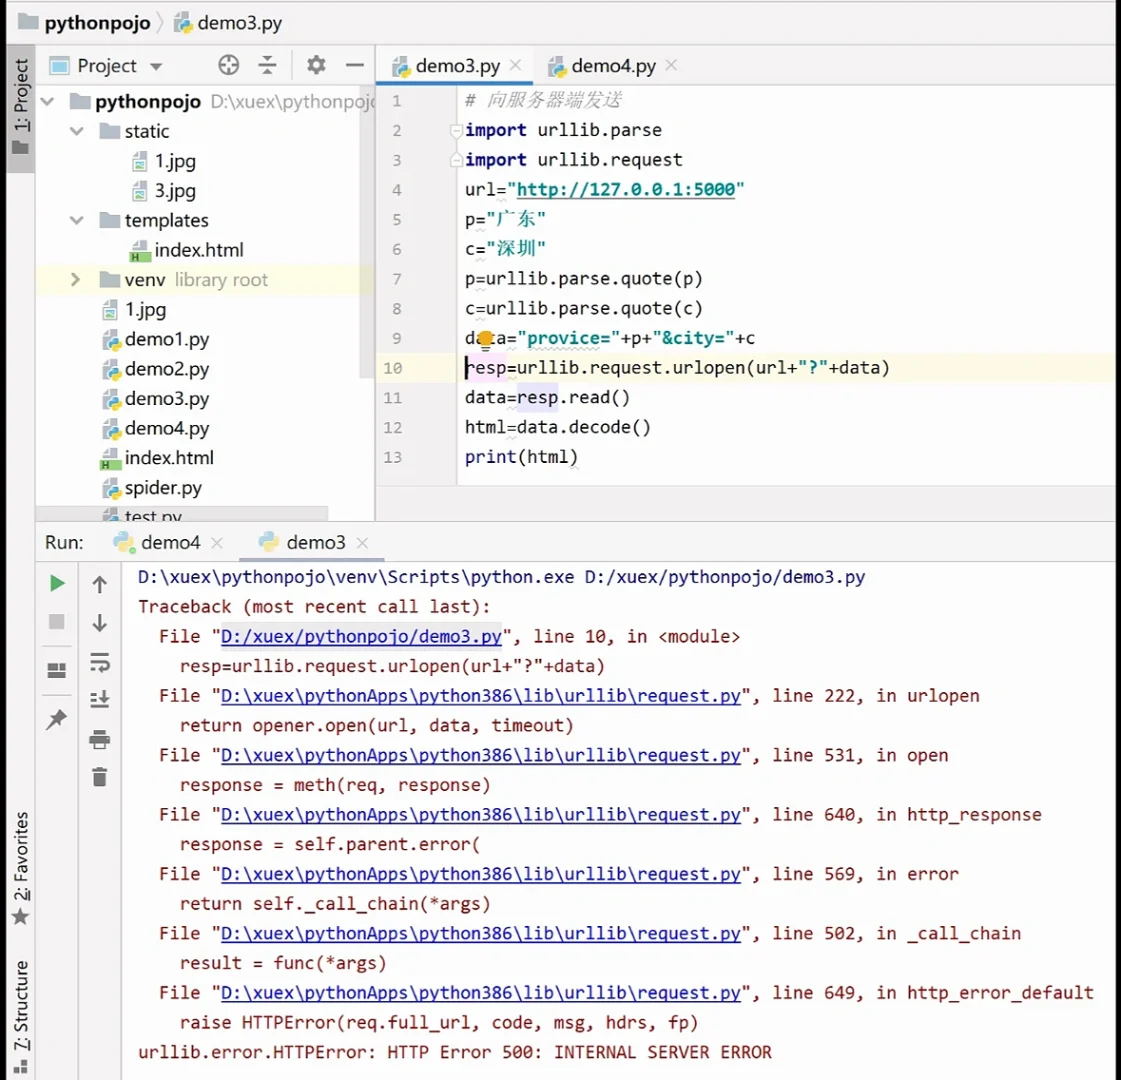Click the fold marker on line 2 import

[456, 130]
